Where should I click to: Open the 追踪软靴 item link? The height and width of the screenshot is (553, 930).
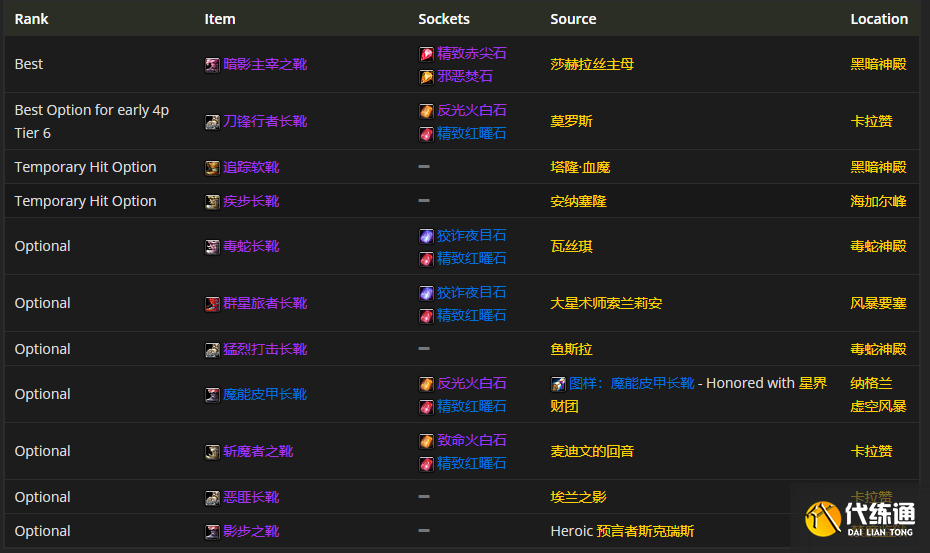point(251,167)
